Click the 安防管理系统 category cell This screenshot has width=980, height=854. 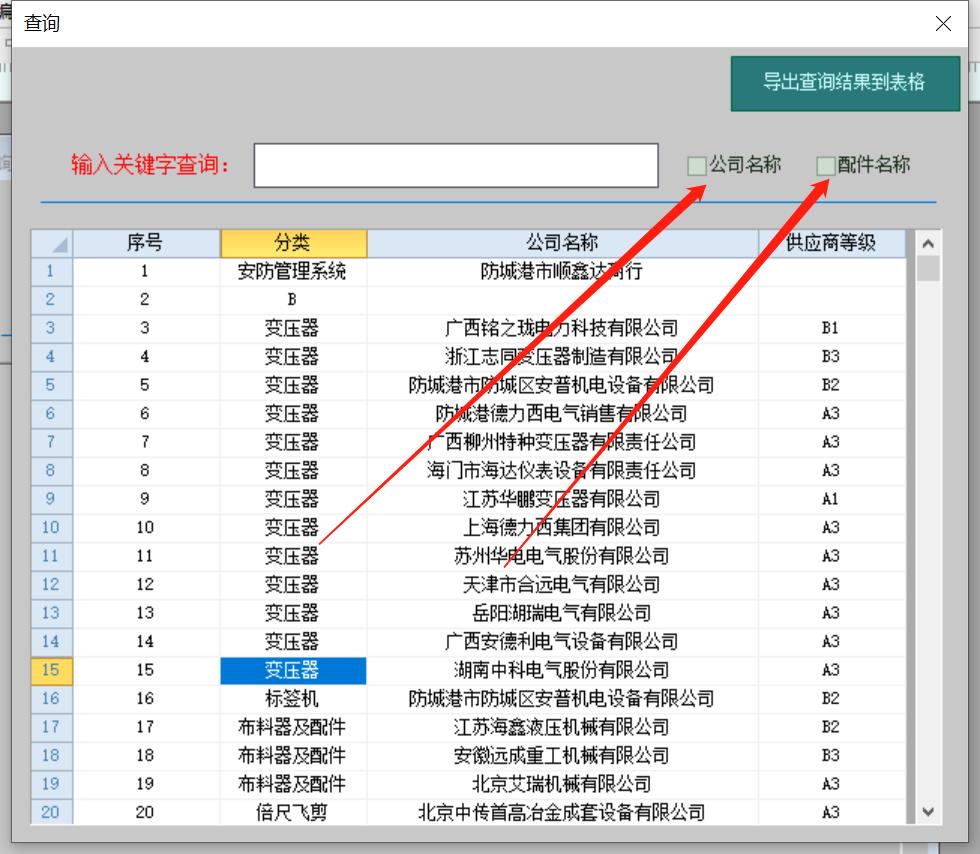pyautogui.click(x=293, y=271)
